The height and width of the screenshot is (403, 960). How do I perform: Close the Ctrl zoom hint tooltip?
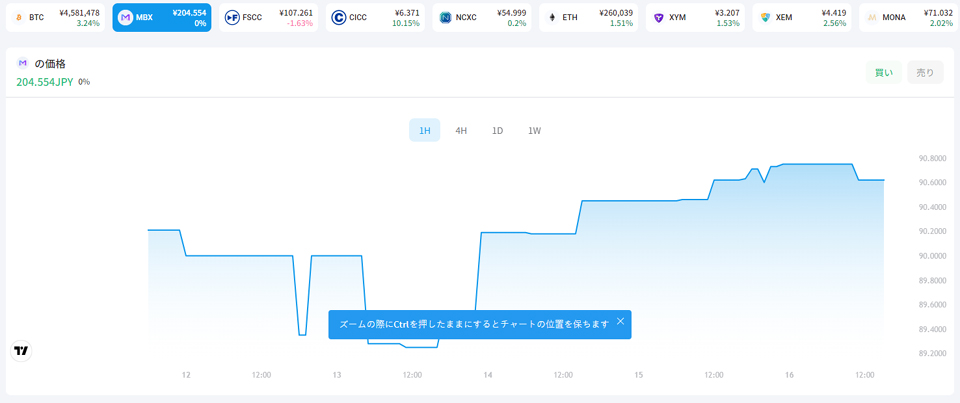(x=620, y=321)
